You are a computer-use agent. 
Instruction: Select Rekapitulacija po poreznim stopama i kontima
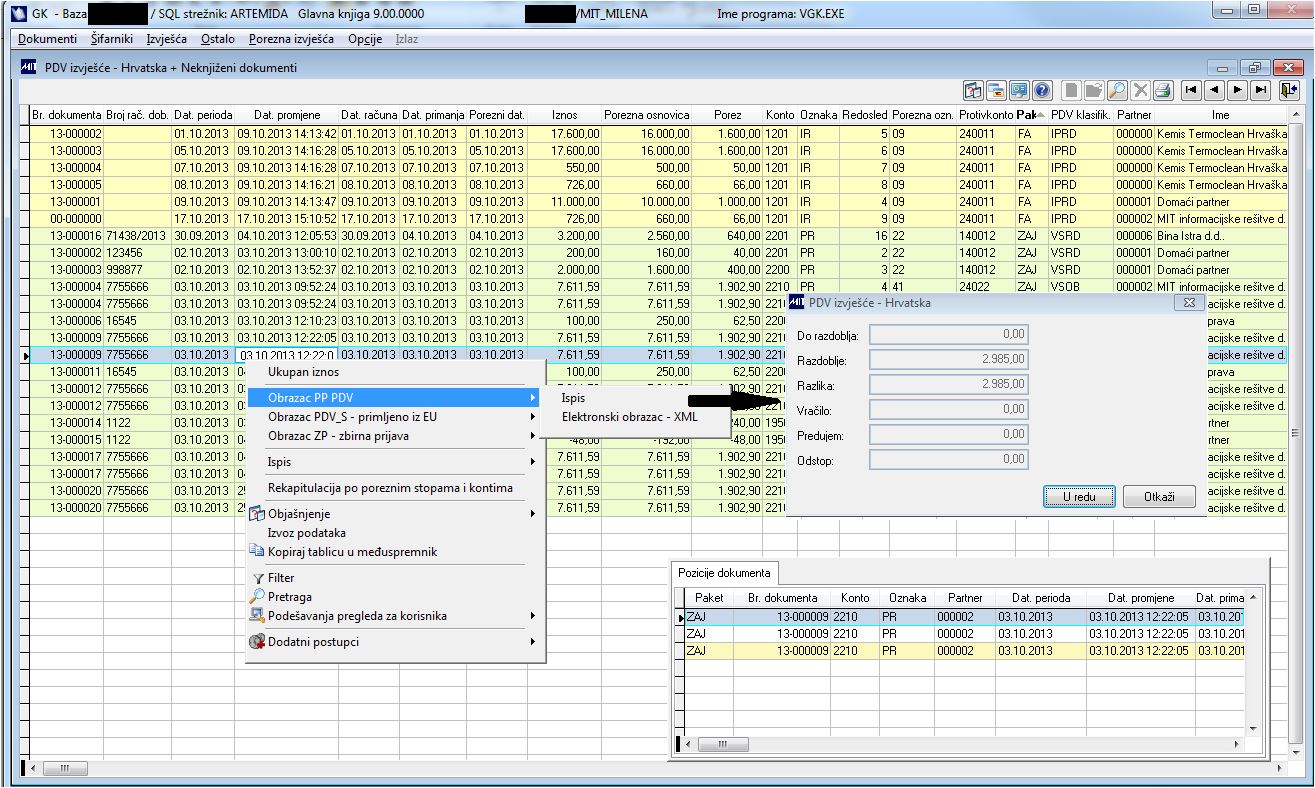pos(395,488)
